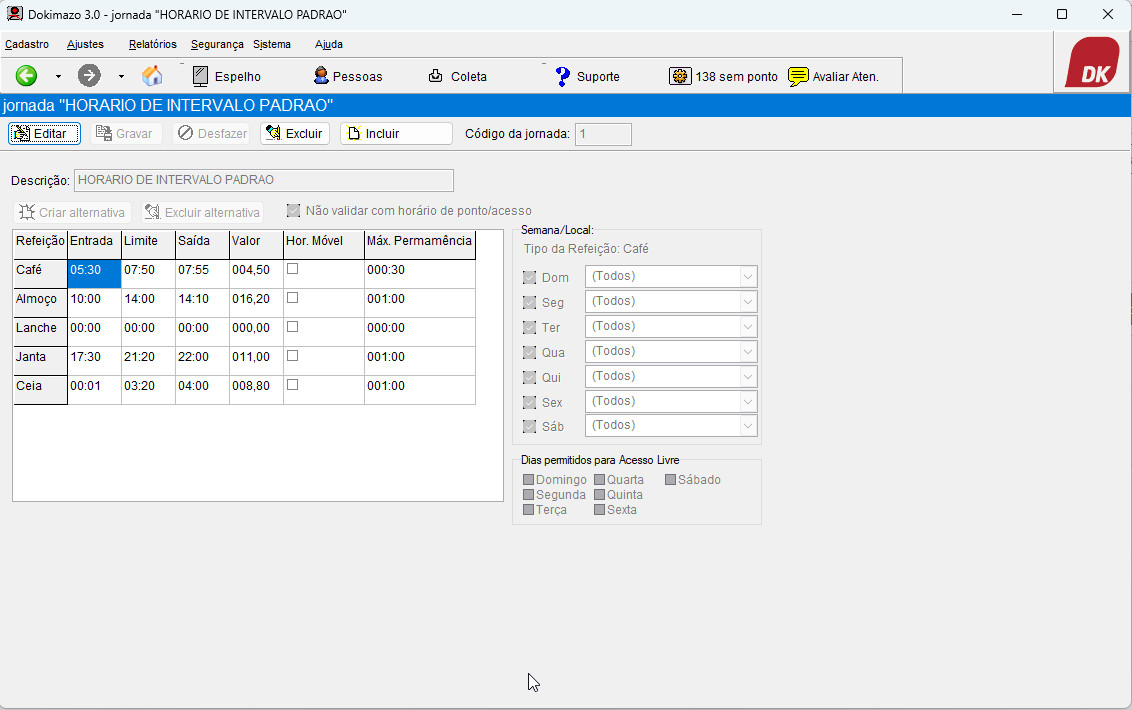The height and width of the screenshot is (710, 1132).
Task: Open Pessoas from the toolbar
Action: click(x=347, y=76)
